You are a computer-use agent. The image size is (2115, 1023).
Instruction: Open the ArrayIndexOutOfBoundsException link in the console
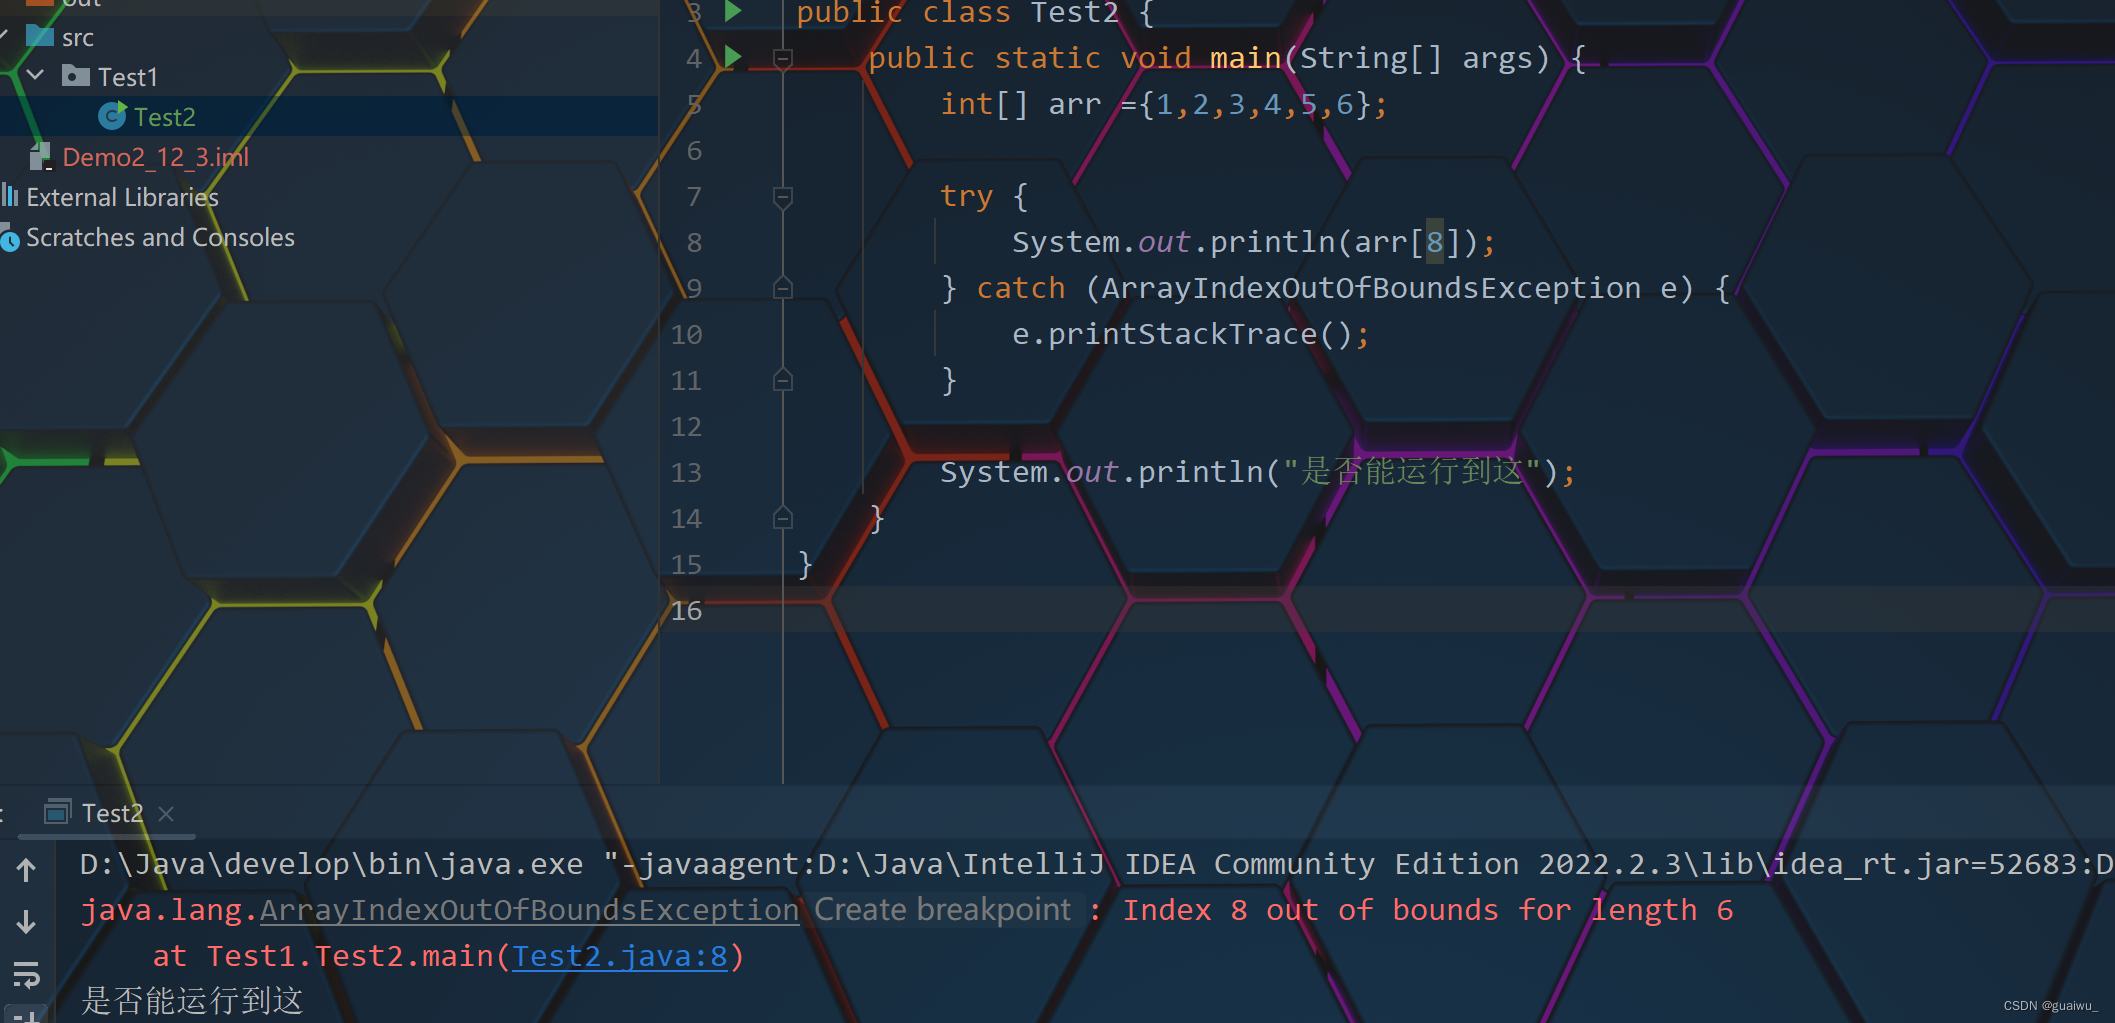[x=529, y=910]
